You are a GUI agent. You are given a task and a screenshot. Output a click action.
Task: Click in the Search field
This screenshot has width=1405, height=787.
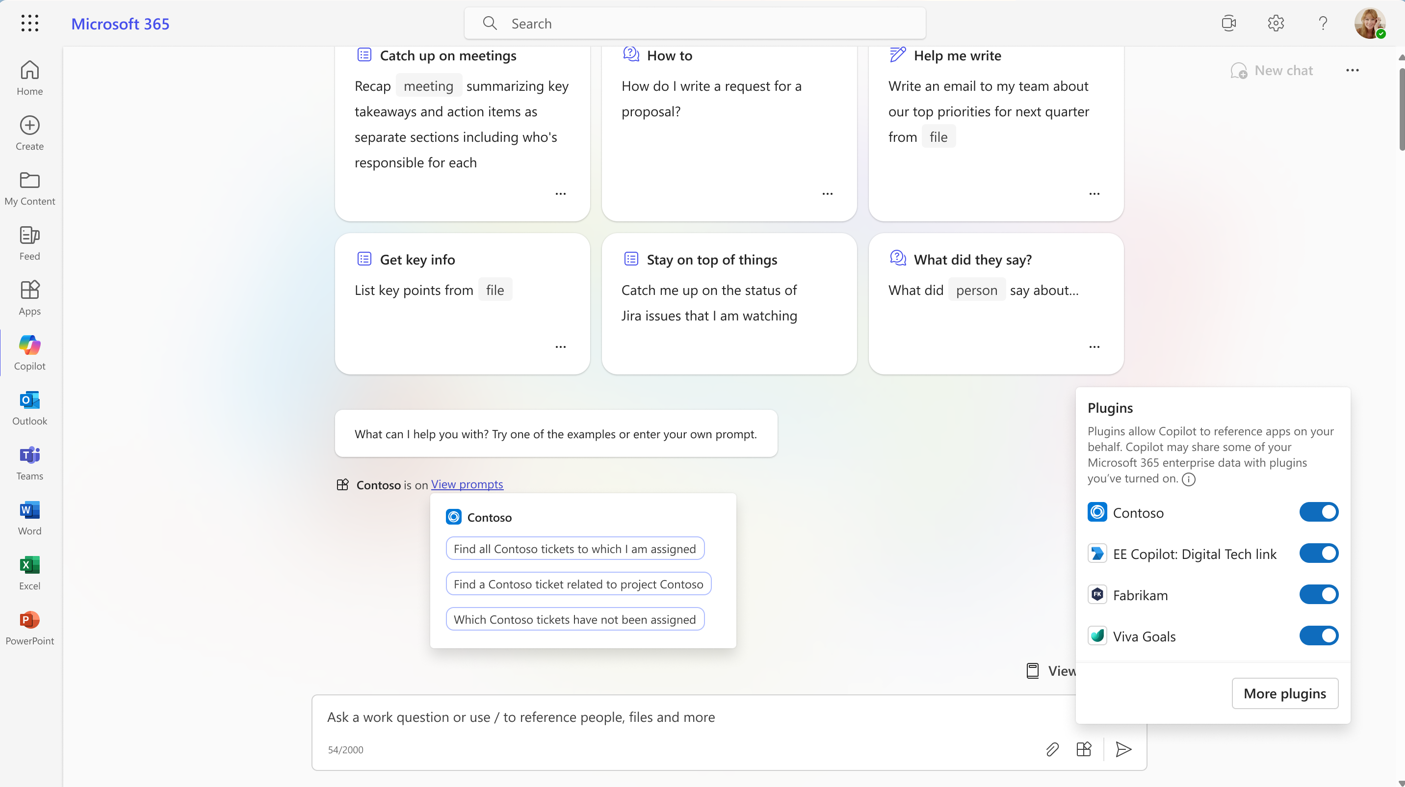click(695, 23)
